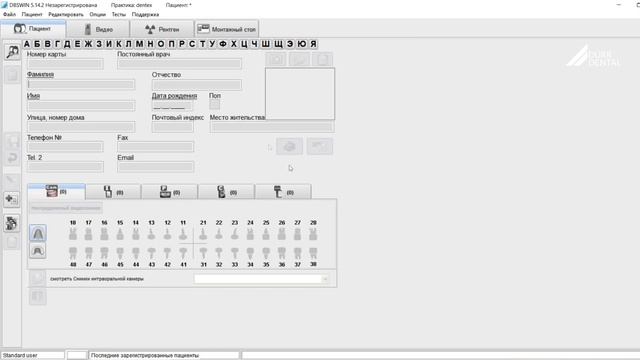Select tooth 23 in the dental chart
Image resolution: width=640 pixels, height=360 pixels.
coord(234,234)
